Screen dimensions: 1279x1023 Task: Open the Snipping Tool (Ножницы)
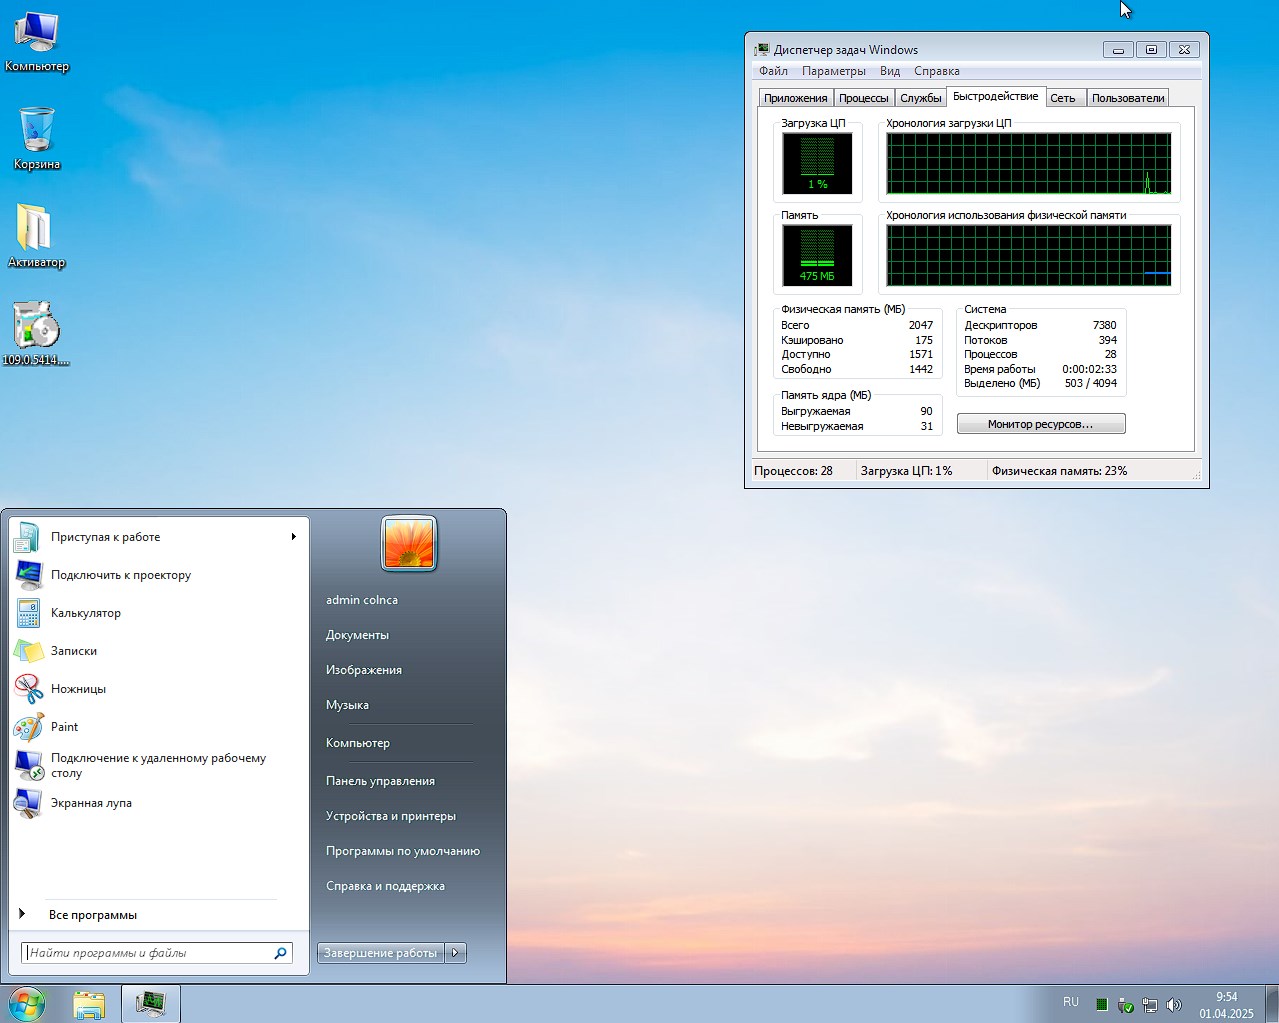pos(78,689)
